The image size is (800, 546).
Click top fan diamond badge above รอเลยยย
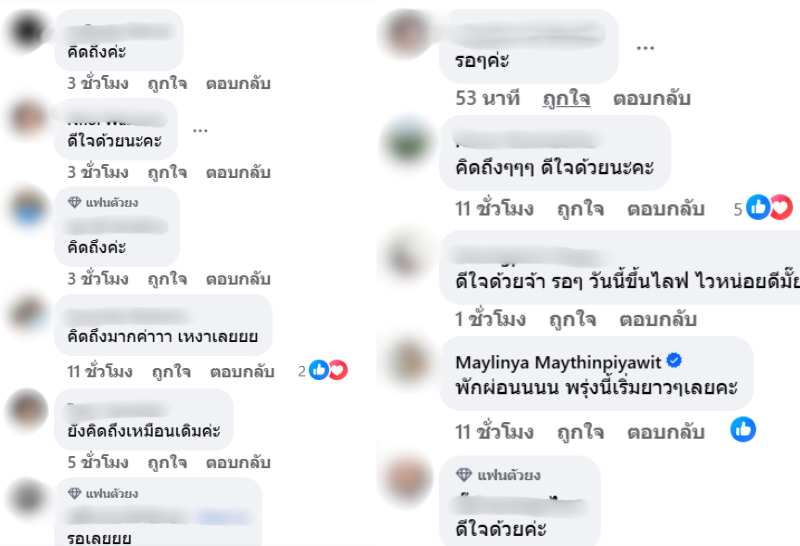tap(74, 493)
